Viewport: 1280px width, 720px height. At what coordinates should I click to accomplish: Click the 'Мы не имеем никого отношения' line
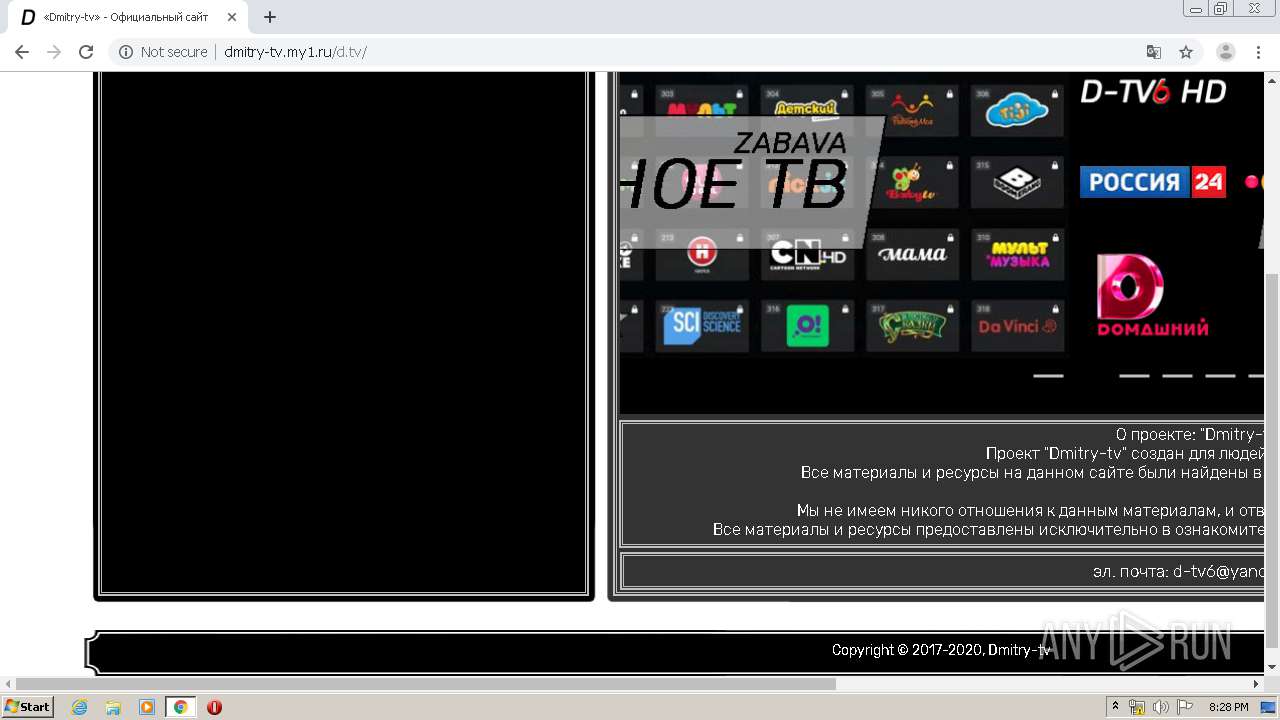tap(1031, 510)
